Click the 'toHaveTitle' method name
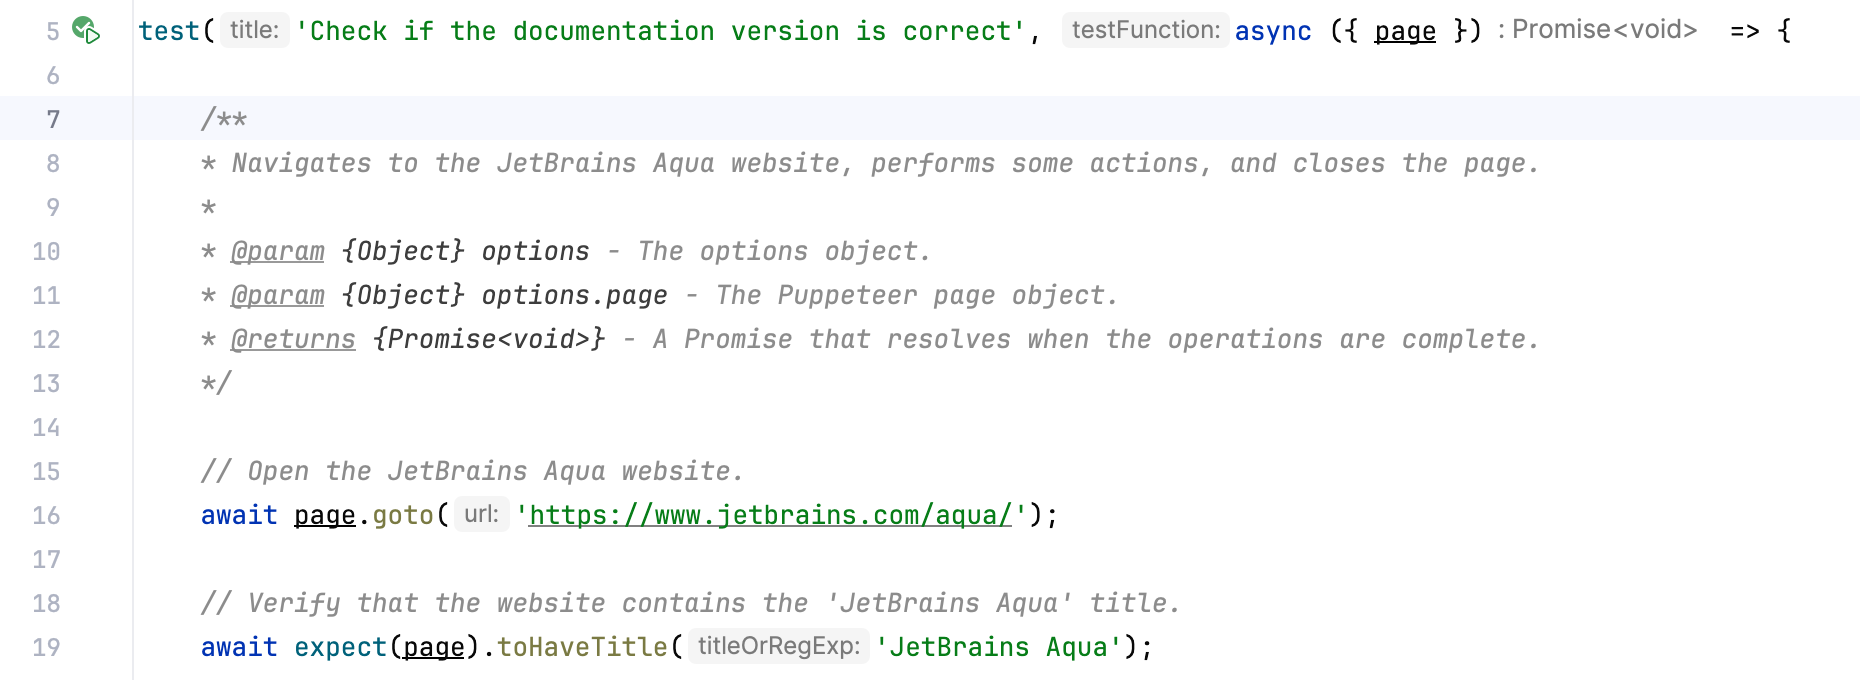This screenshot has width=1860, height=680. click(x=582, y=647)
